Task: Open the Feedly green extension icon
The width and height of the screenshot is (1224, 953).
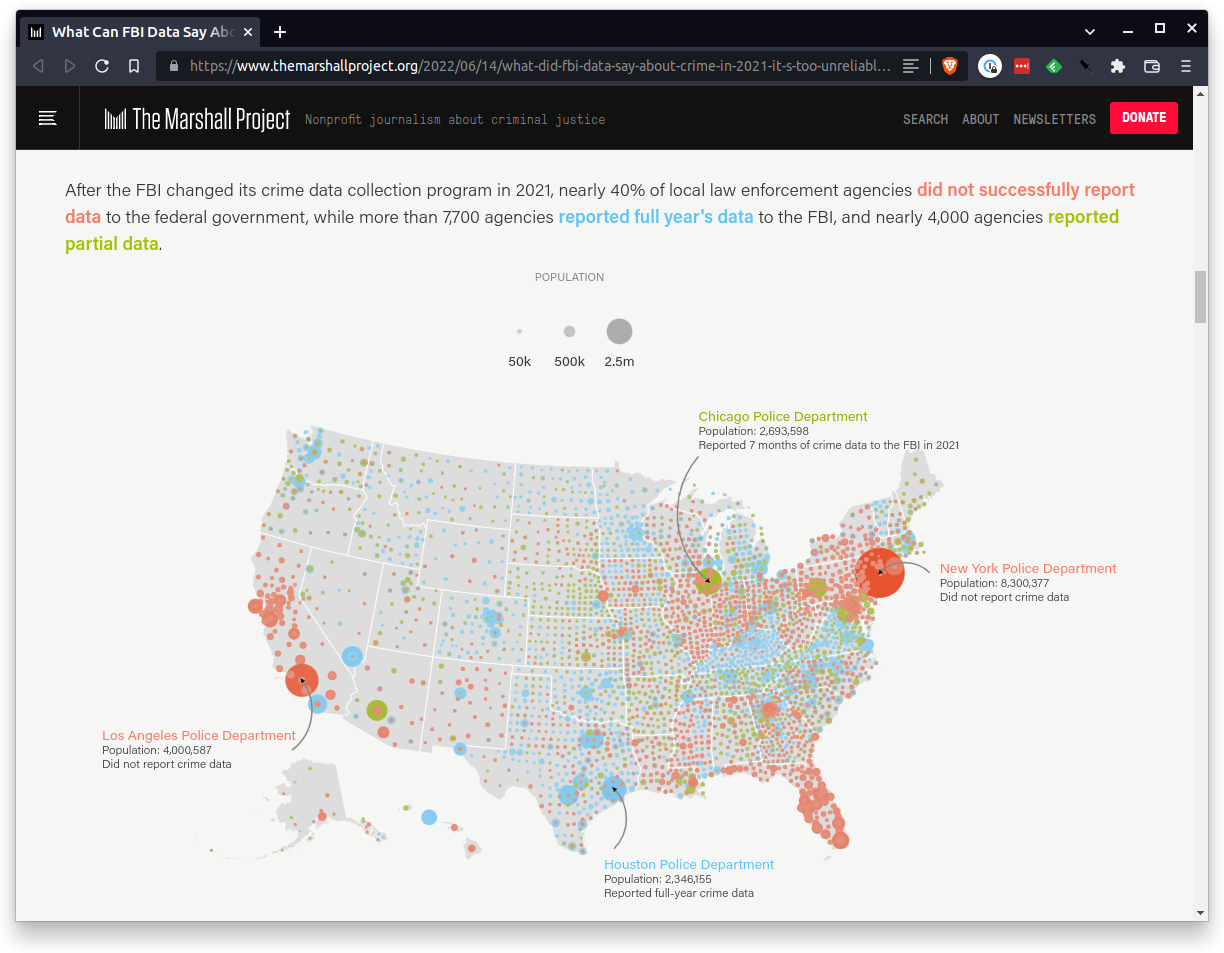Action: (x=1054, y=66)
